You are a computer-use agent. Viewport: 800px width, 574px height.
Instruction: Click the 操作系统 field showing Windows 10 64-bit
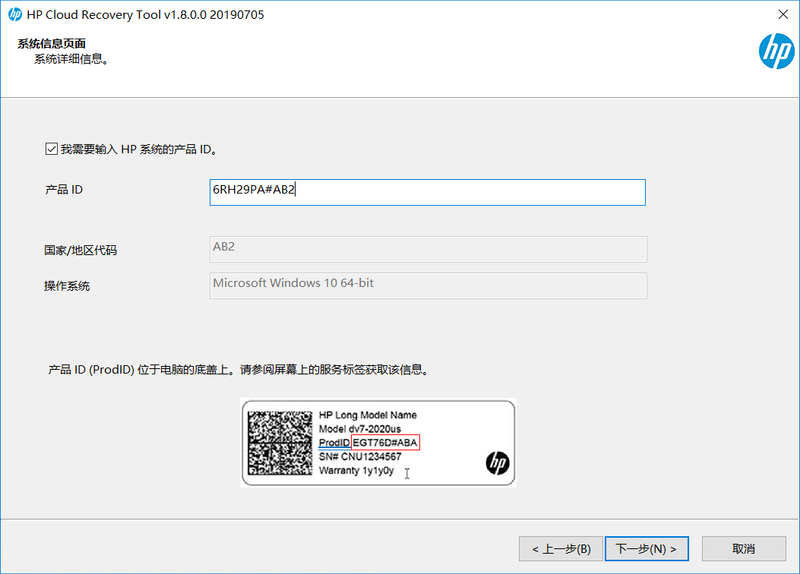(x=427, y=285)
